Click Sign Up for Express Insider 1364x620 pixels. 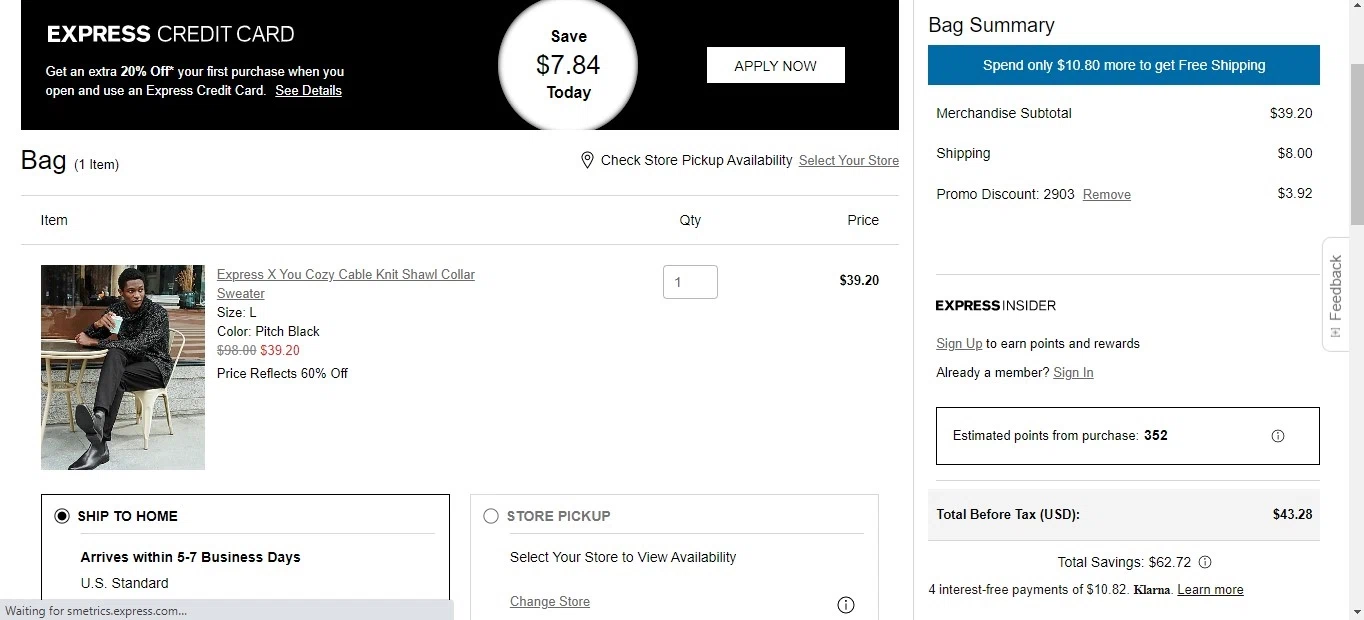point(958,344)
